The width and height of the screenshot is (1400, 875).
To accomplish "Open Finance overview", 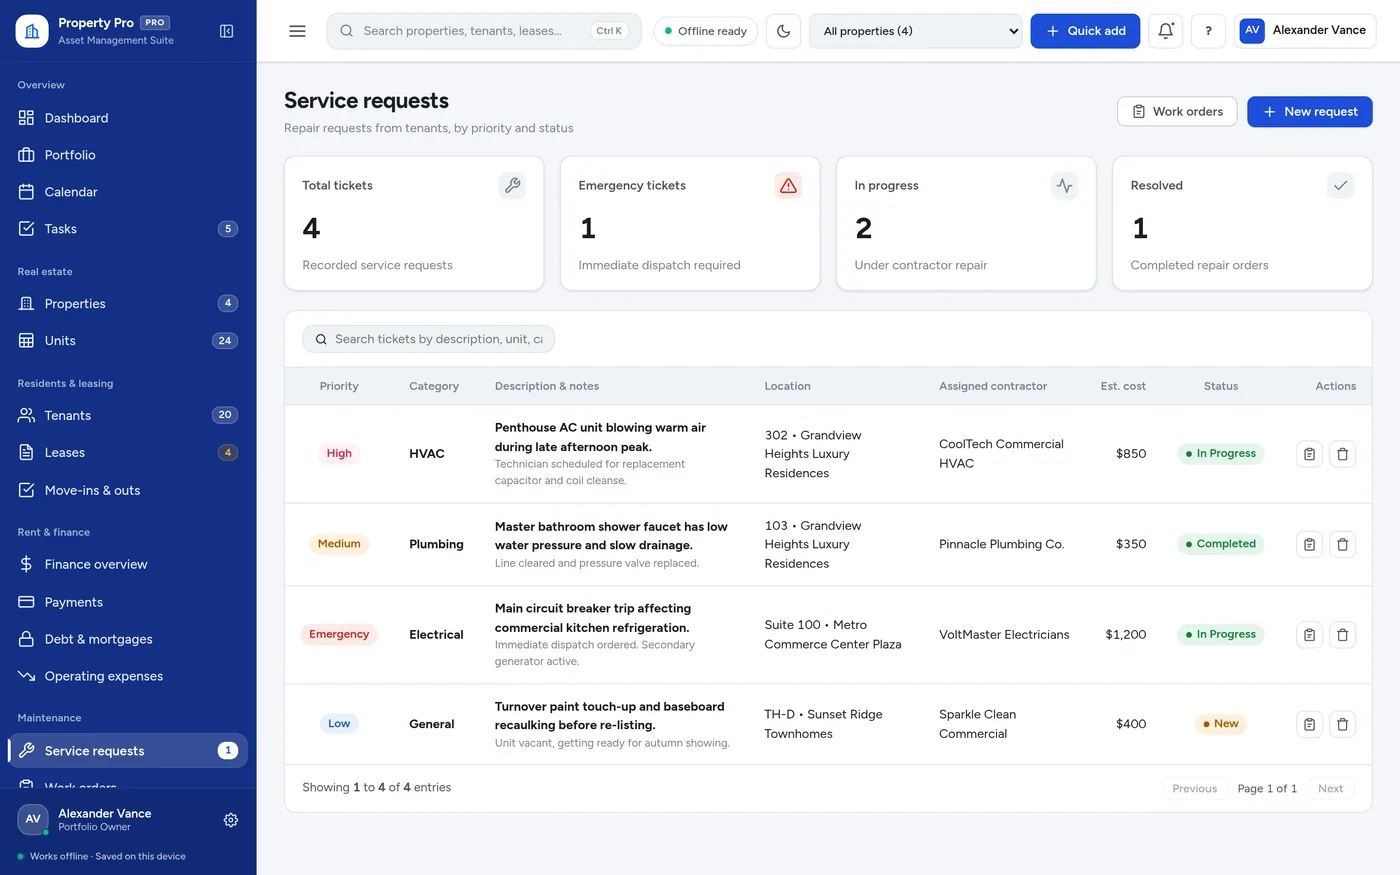I will (128, 564).
